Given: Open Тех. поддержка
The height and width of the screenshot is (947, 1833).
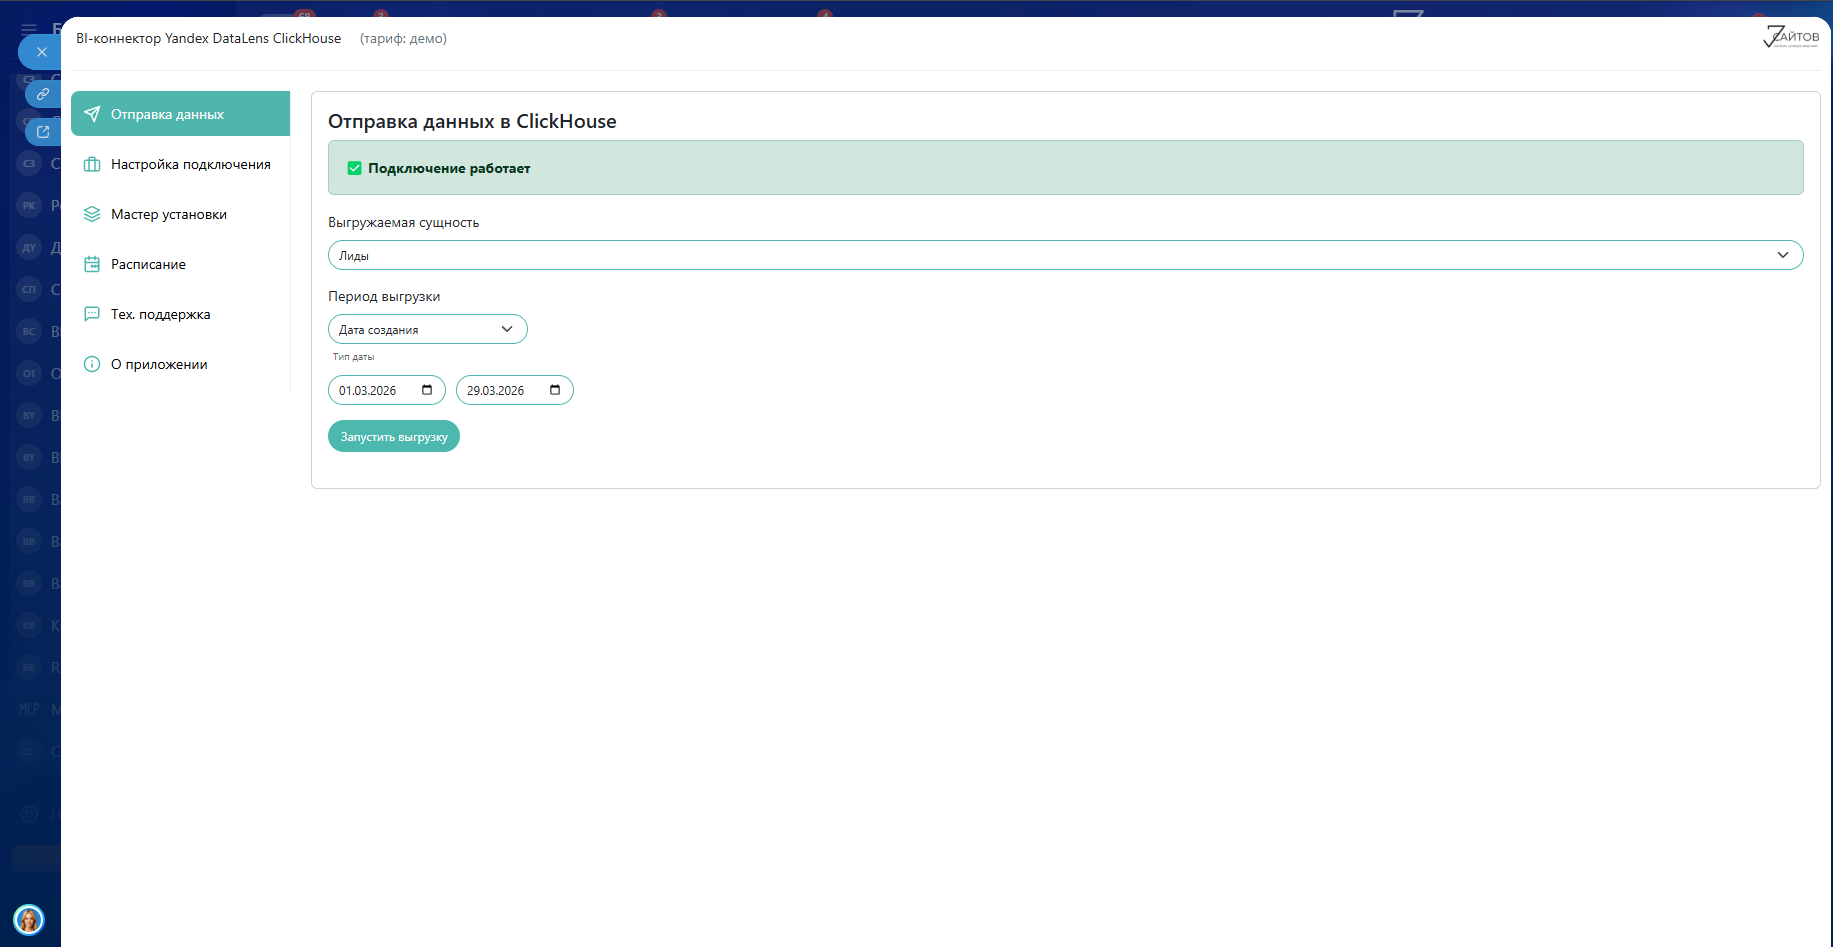Looking at the screenshot, I should point(180,314).
